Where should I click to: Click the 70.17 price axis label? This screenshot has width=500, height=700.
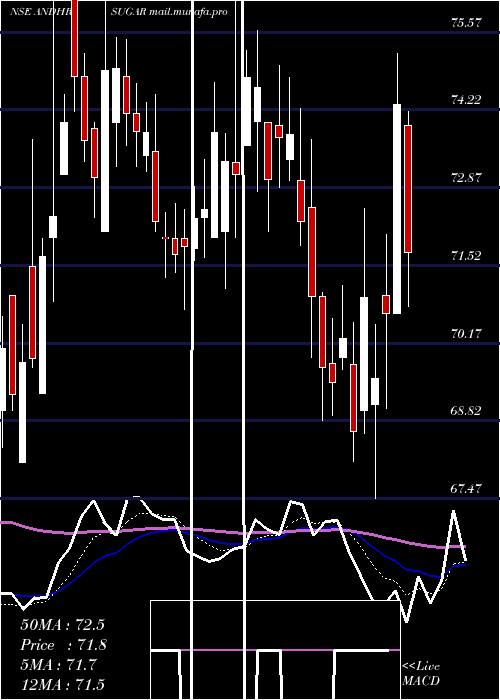466,333
